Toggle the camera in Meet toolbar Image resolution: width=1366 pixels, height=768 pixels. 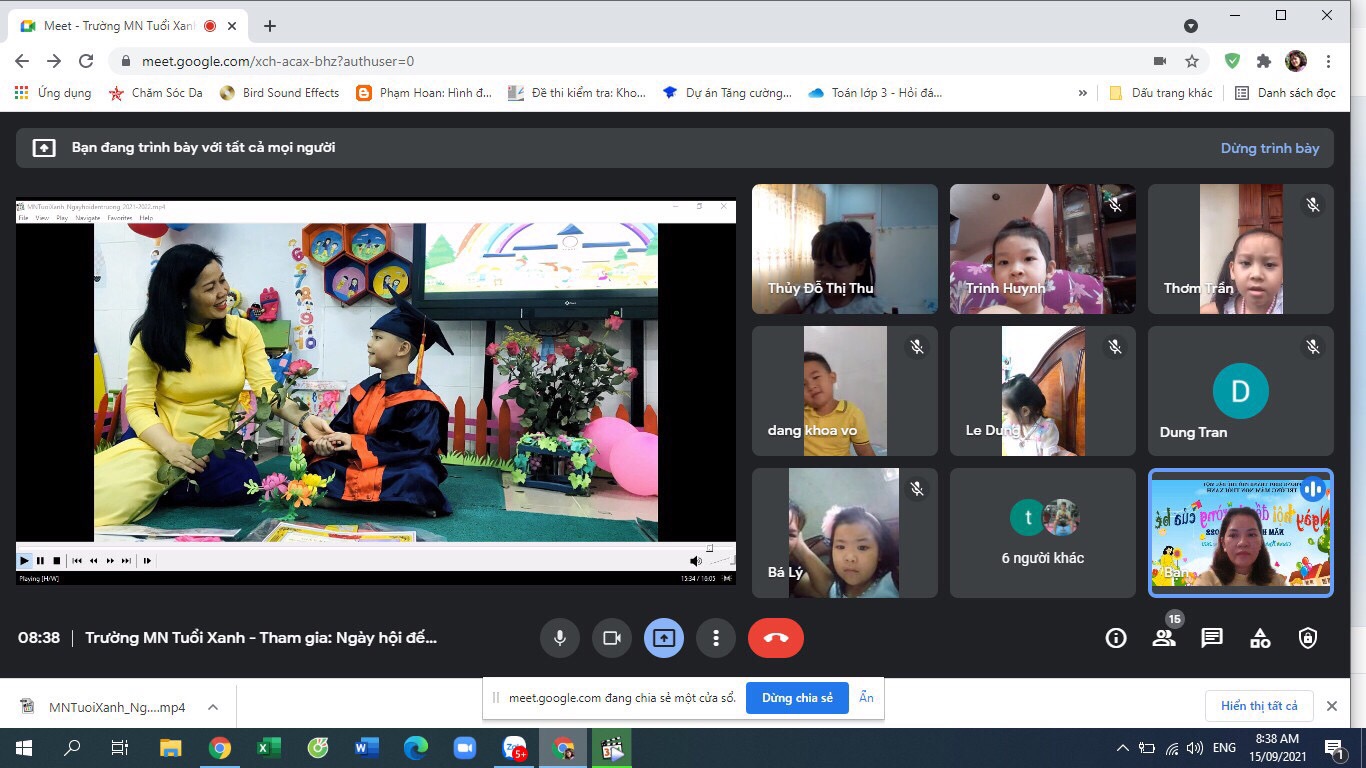tap(612, 638)
